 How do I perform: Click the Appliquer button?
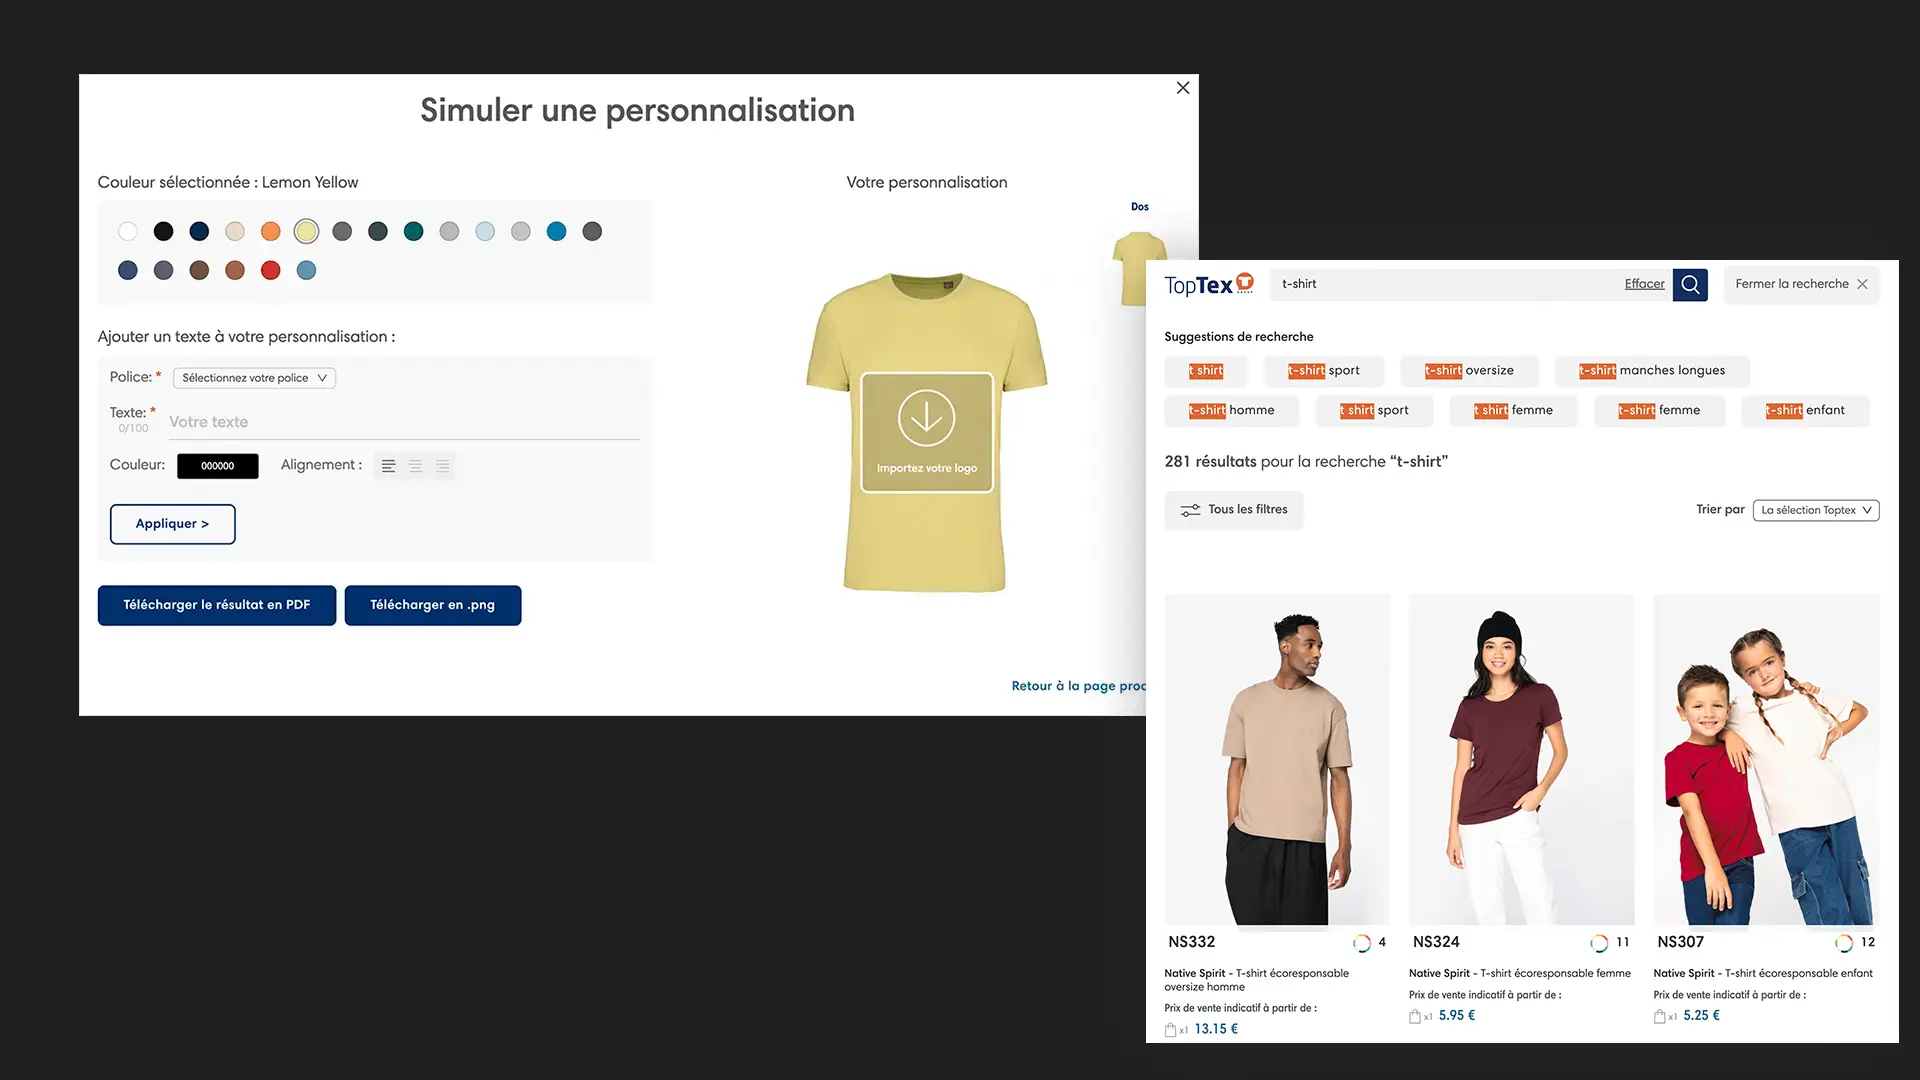point(173,524)
